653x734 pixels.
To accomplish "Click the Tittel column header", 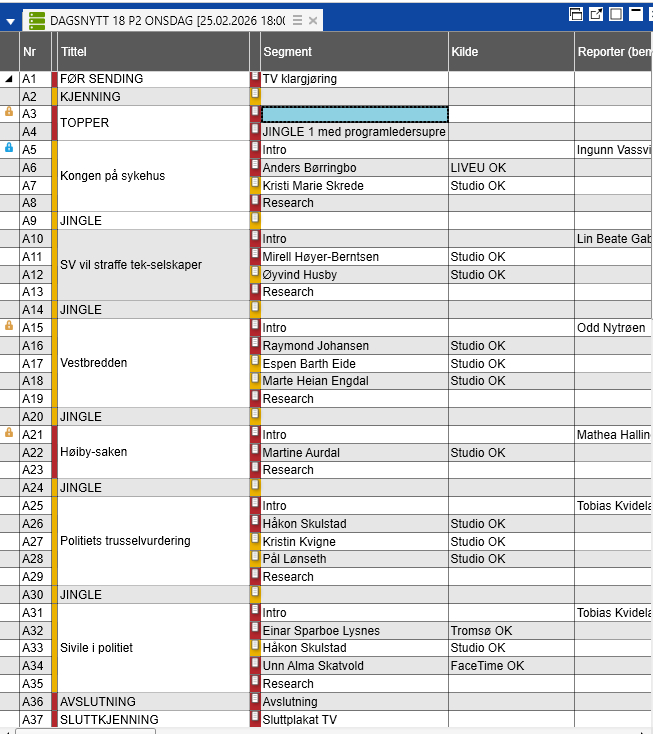I will click(x=150, y=51).
